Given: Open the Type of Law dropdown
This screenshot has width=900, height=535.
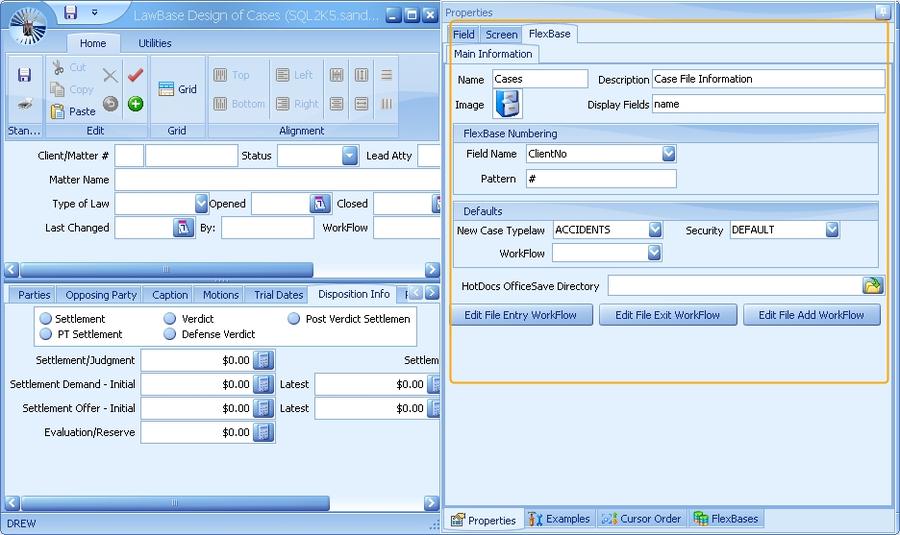Looking at the screenshot, I should 201,203.
